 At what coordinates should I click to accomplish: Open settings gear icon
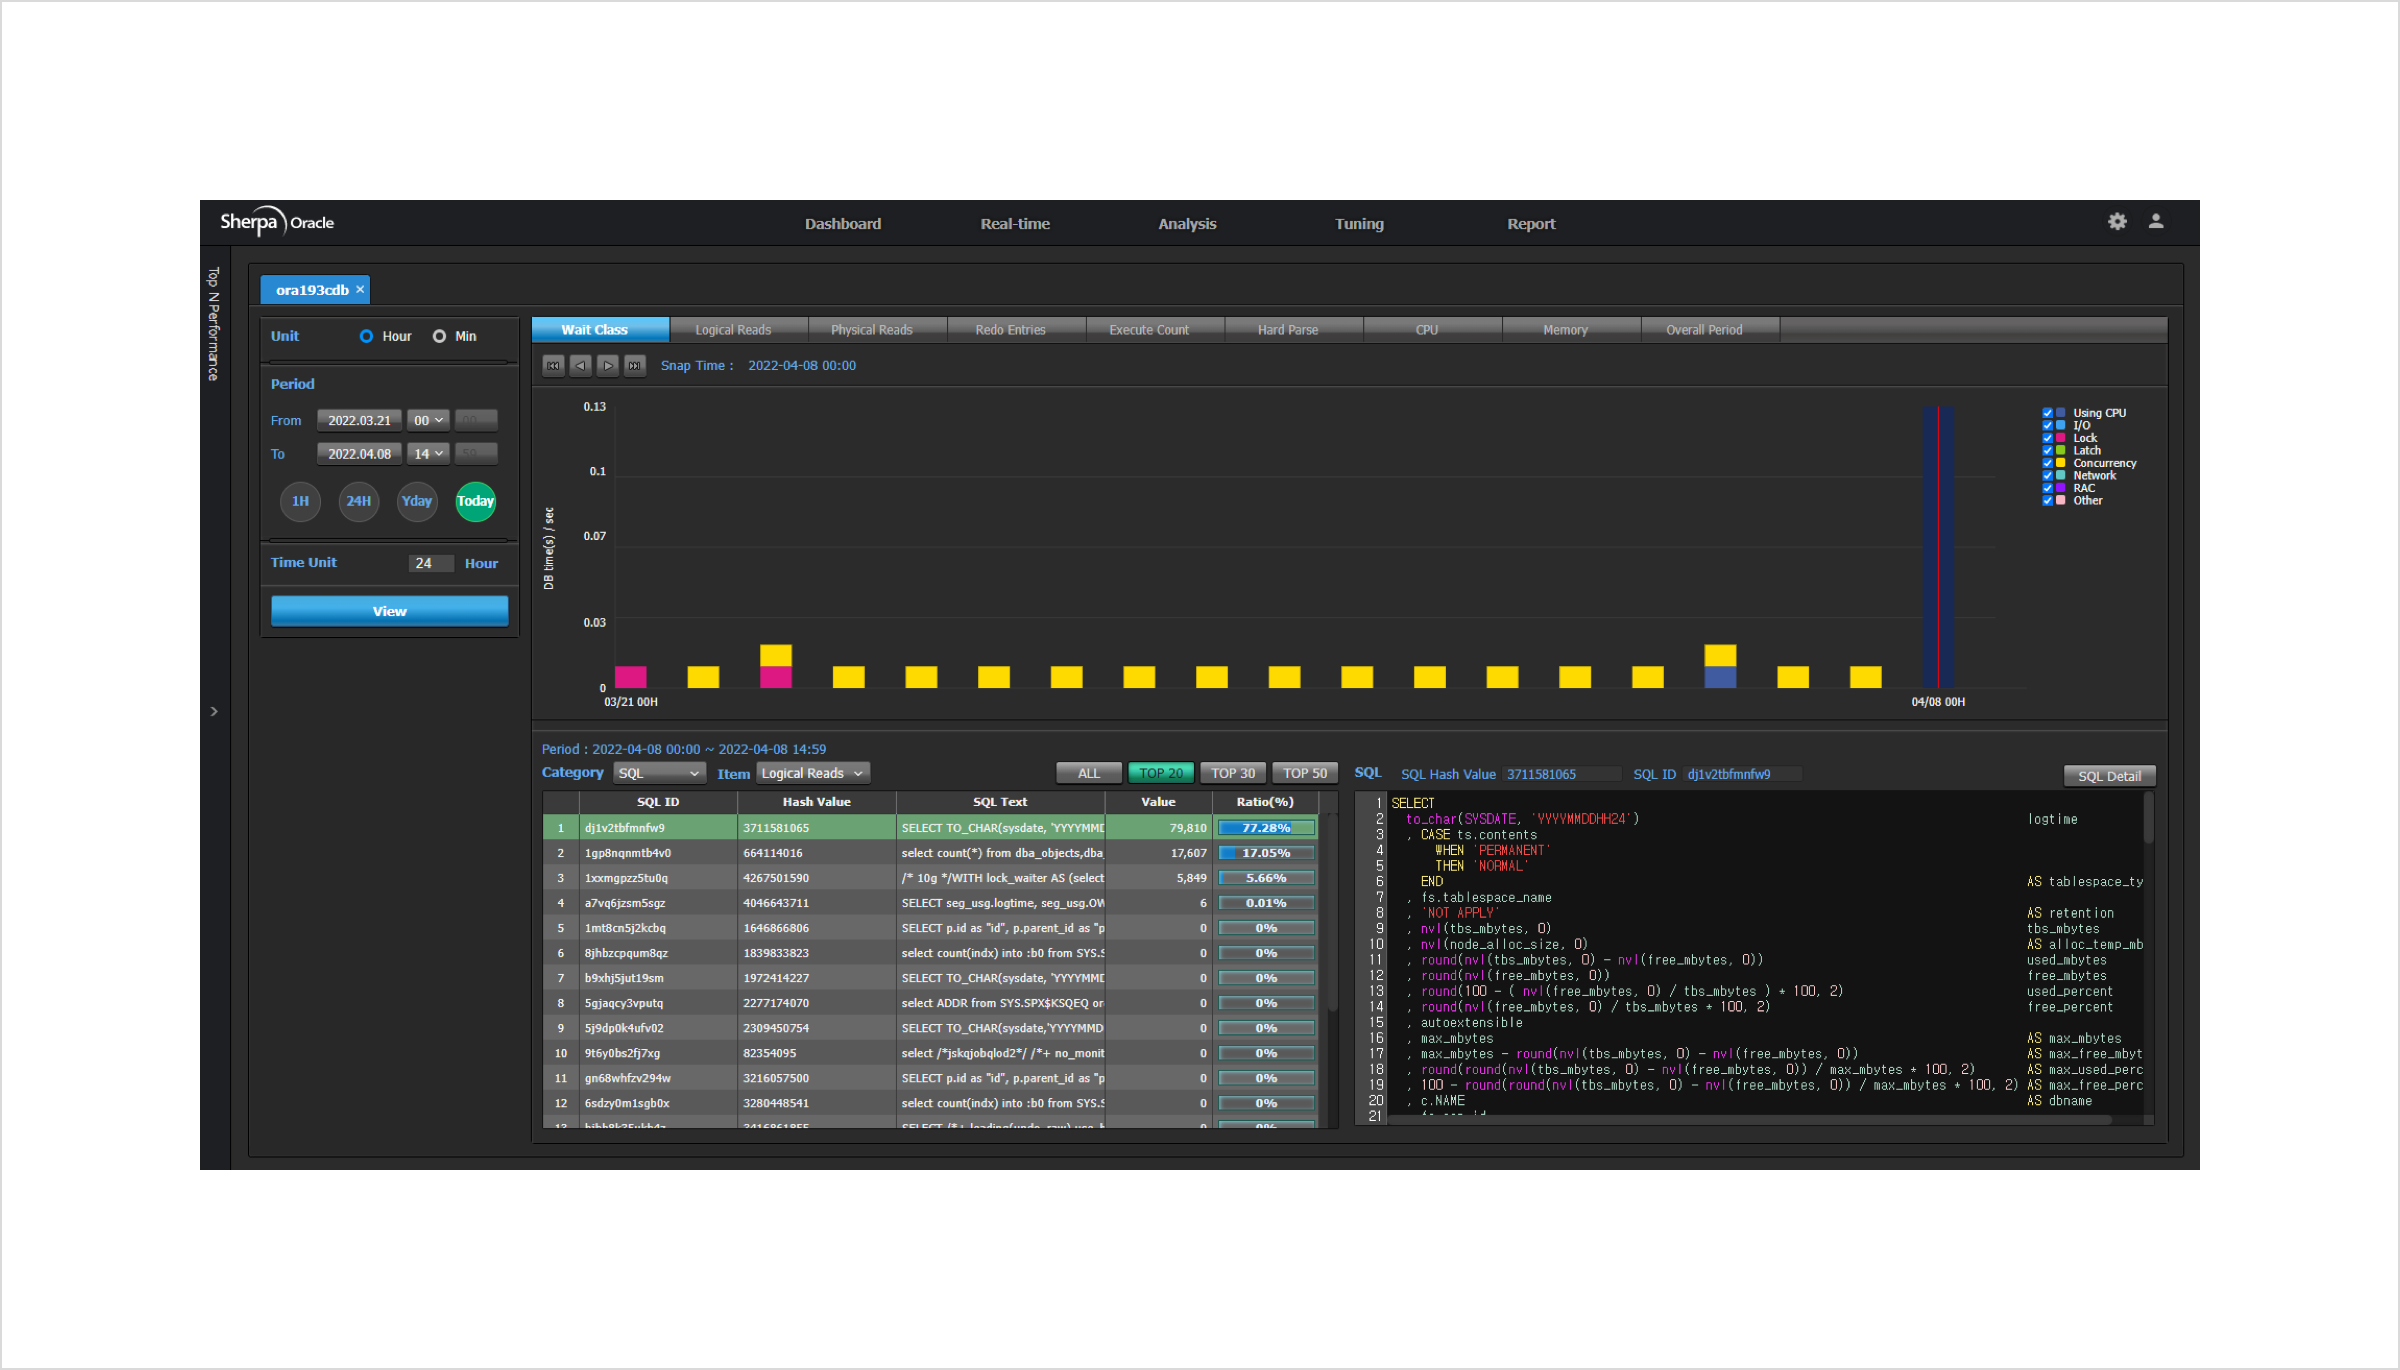pos(2117,222)
